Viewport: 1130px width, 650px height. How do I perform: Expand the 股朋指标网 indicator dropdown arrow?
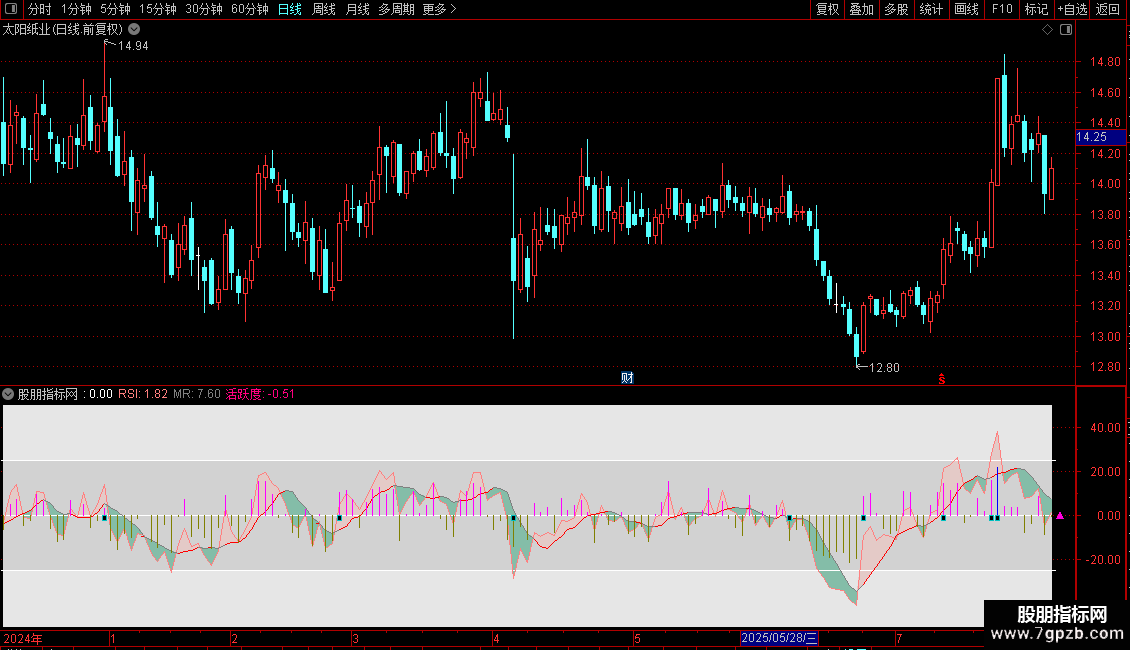[8, 394]
